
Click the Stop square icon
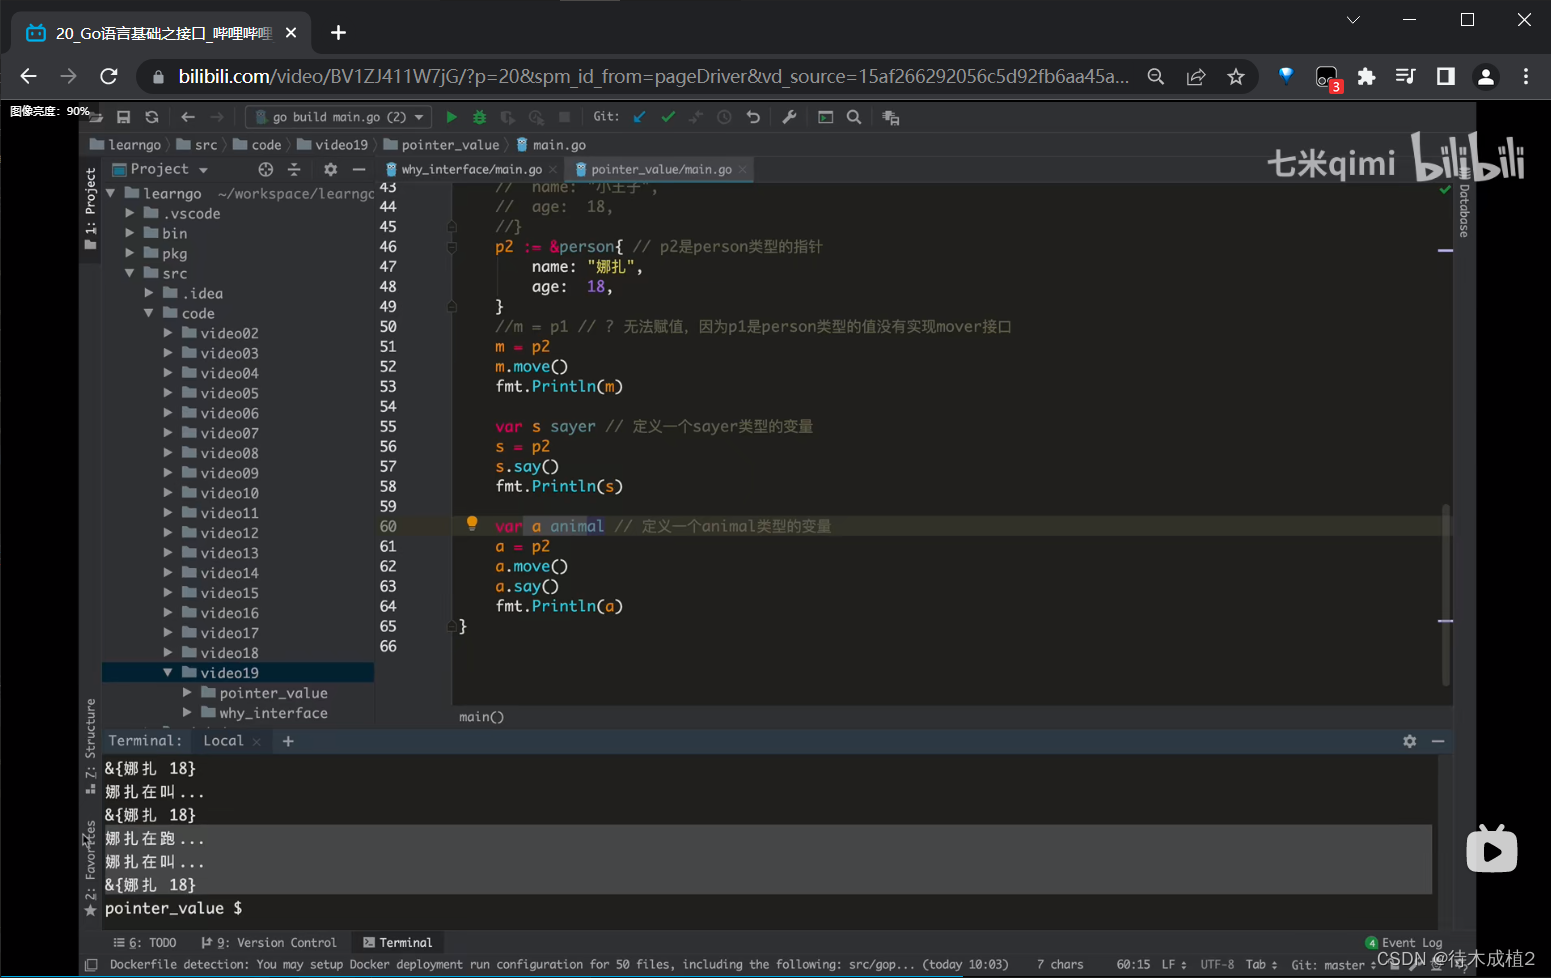click(564, 117)
